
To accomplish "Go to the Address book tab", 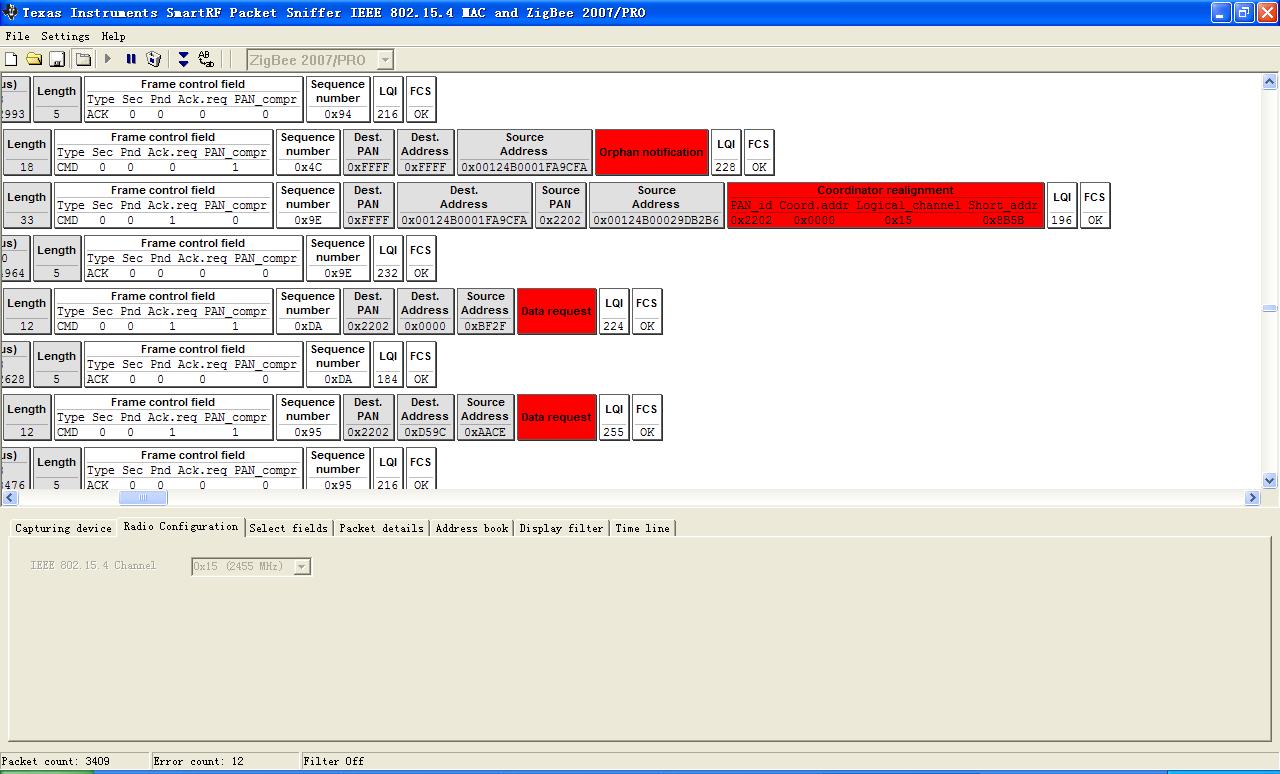I will tap(472, 528).
